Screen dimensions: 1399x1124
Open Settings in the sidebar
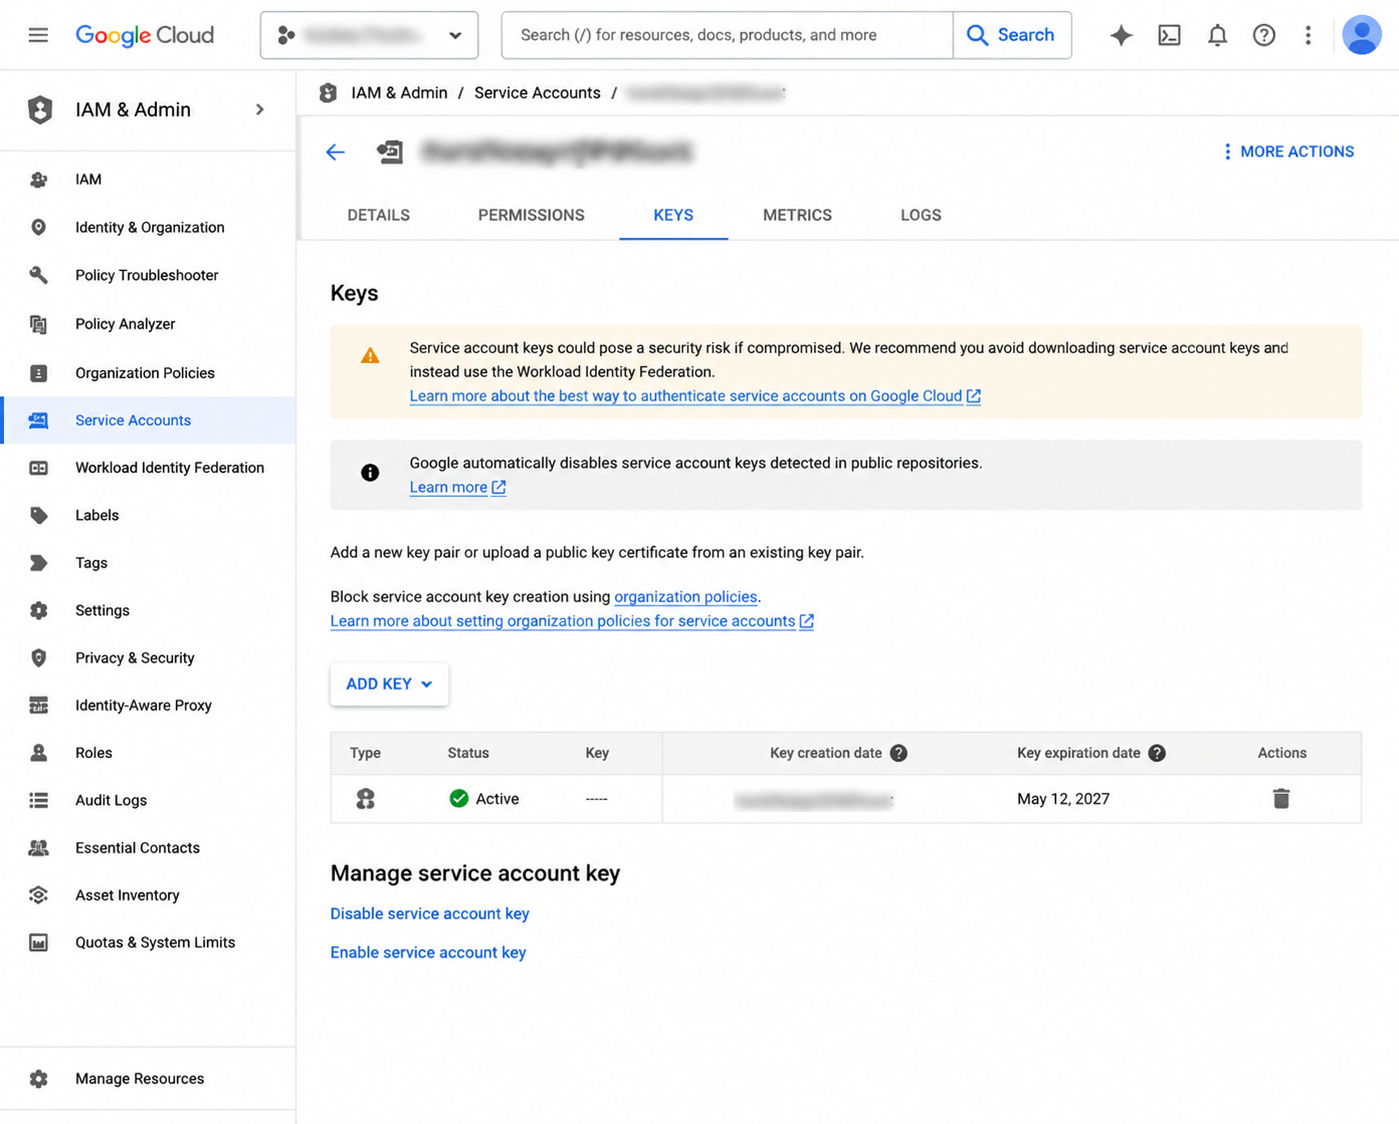148,610
